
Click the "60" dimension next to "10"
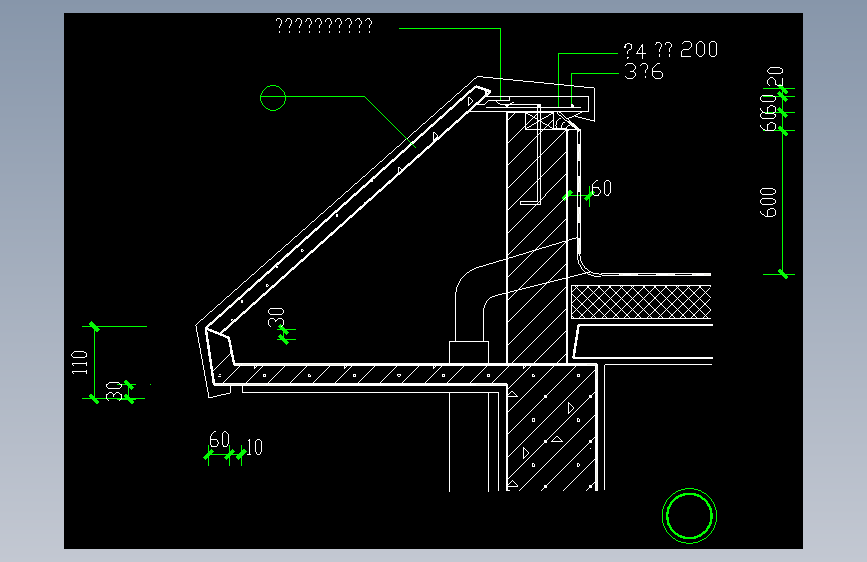(220, 440)
